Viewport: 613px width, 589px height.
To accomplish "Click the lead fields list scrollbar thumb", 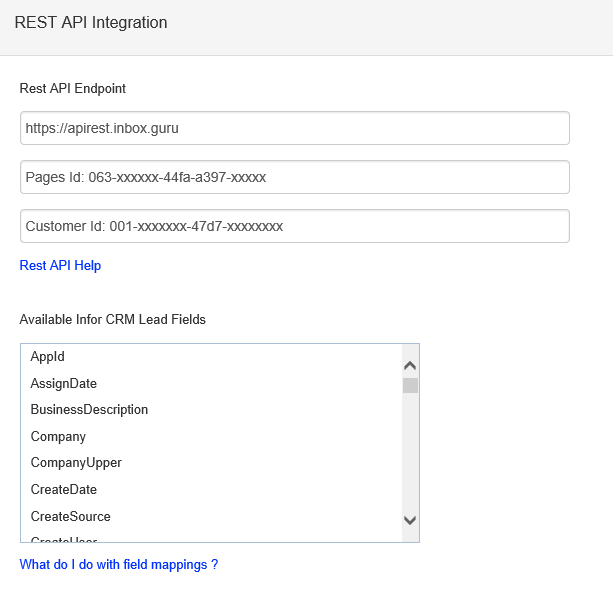I will point(410,385).
